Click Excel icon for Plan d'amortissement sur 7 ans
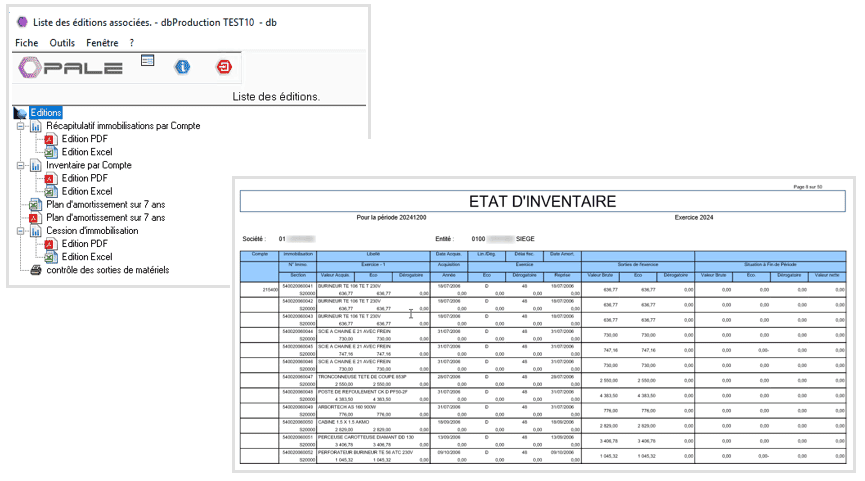865x481 pixels. click(36, 204)
